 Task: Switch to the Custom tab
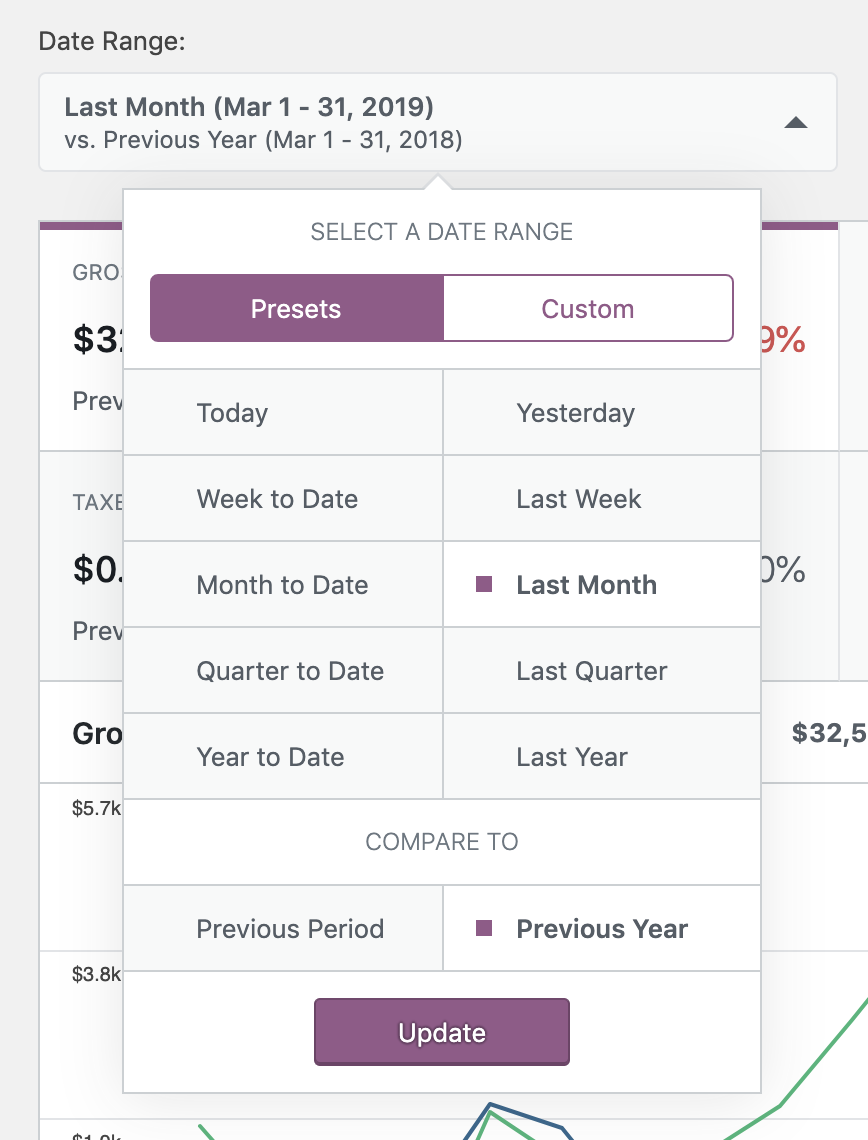coord(588,308)
